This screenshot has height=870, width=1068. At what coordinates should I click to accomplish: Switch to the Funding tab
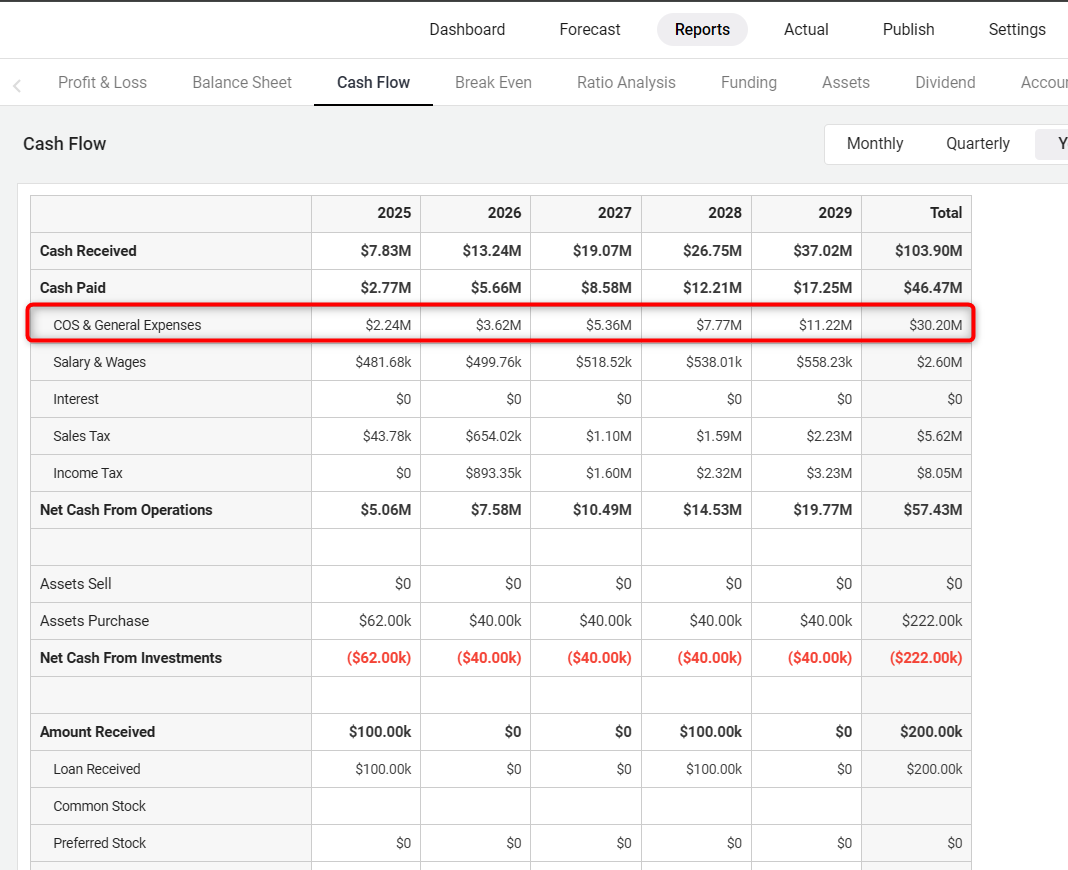click(749, 83)
